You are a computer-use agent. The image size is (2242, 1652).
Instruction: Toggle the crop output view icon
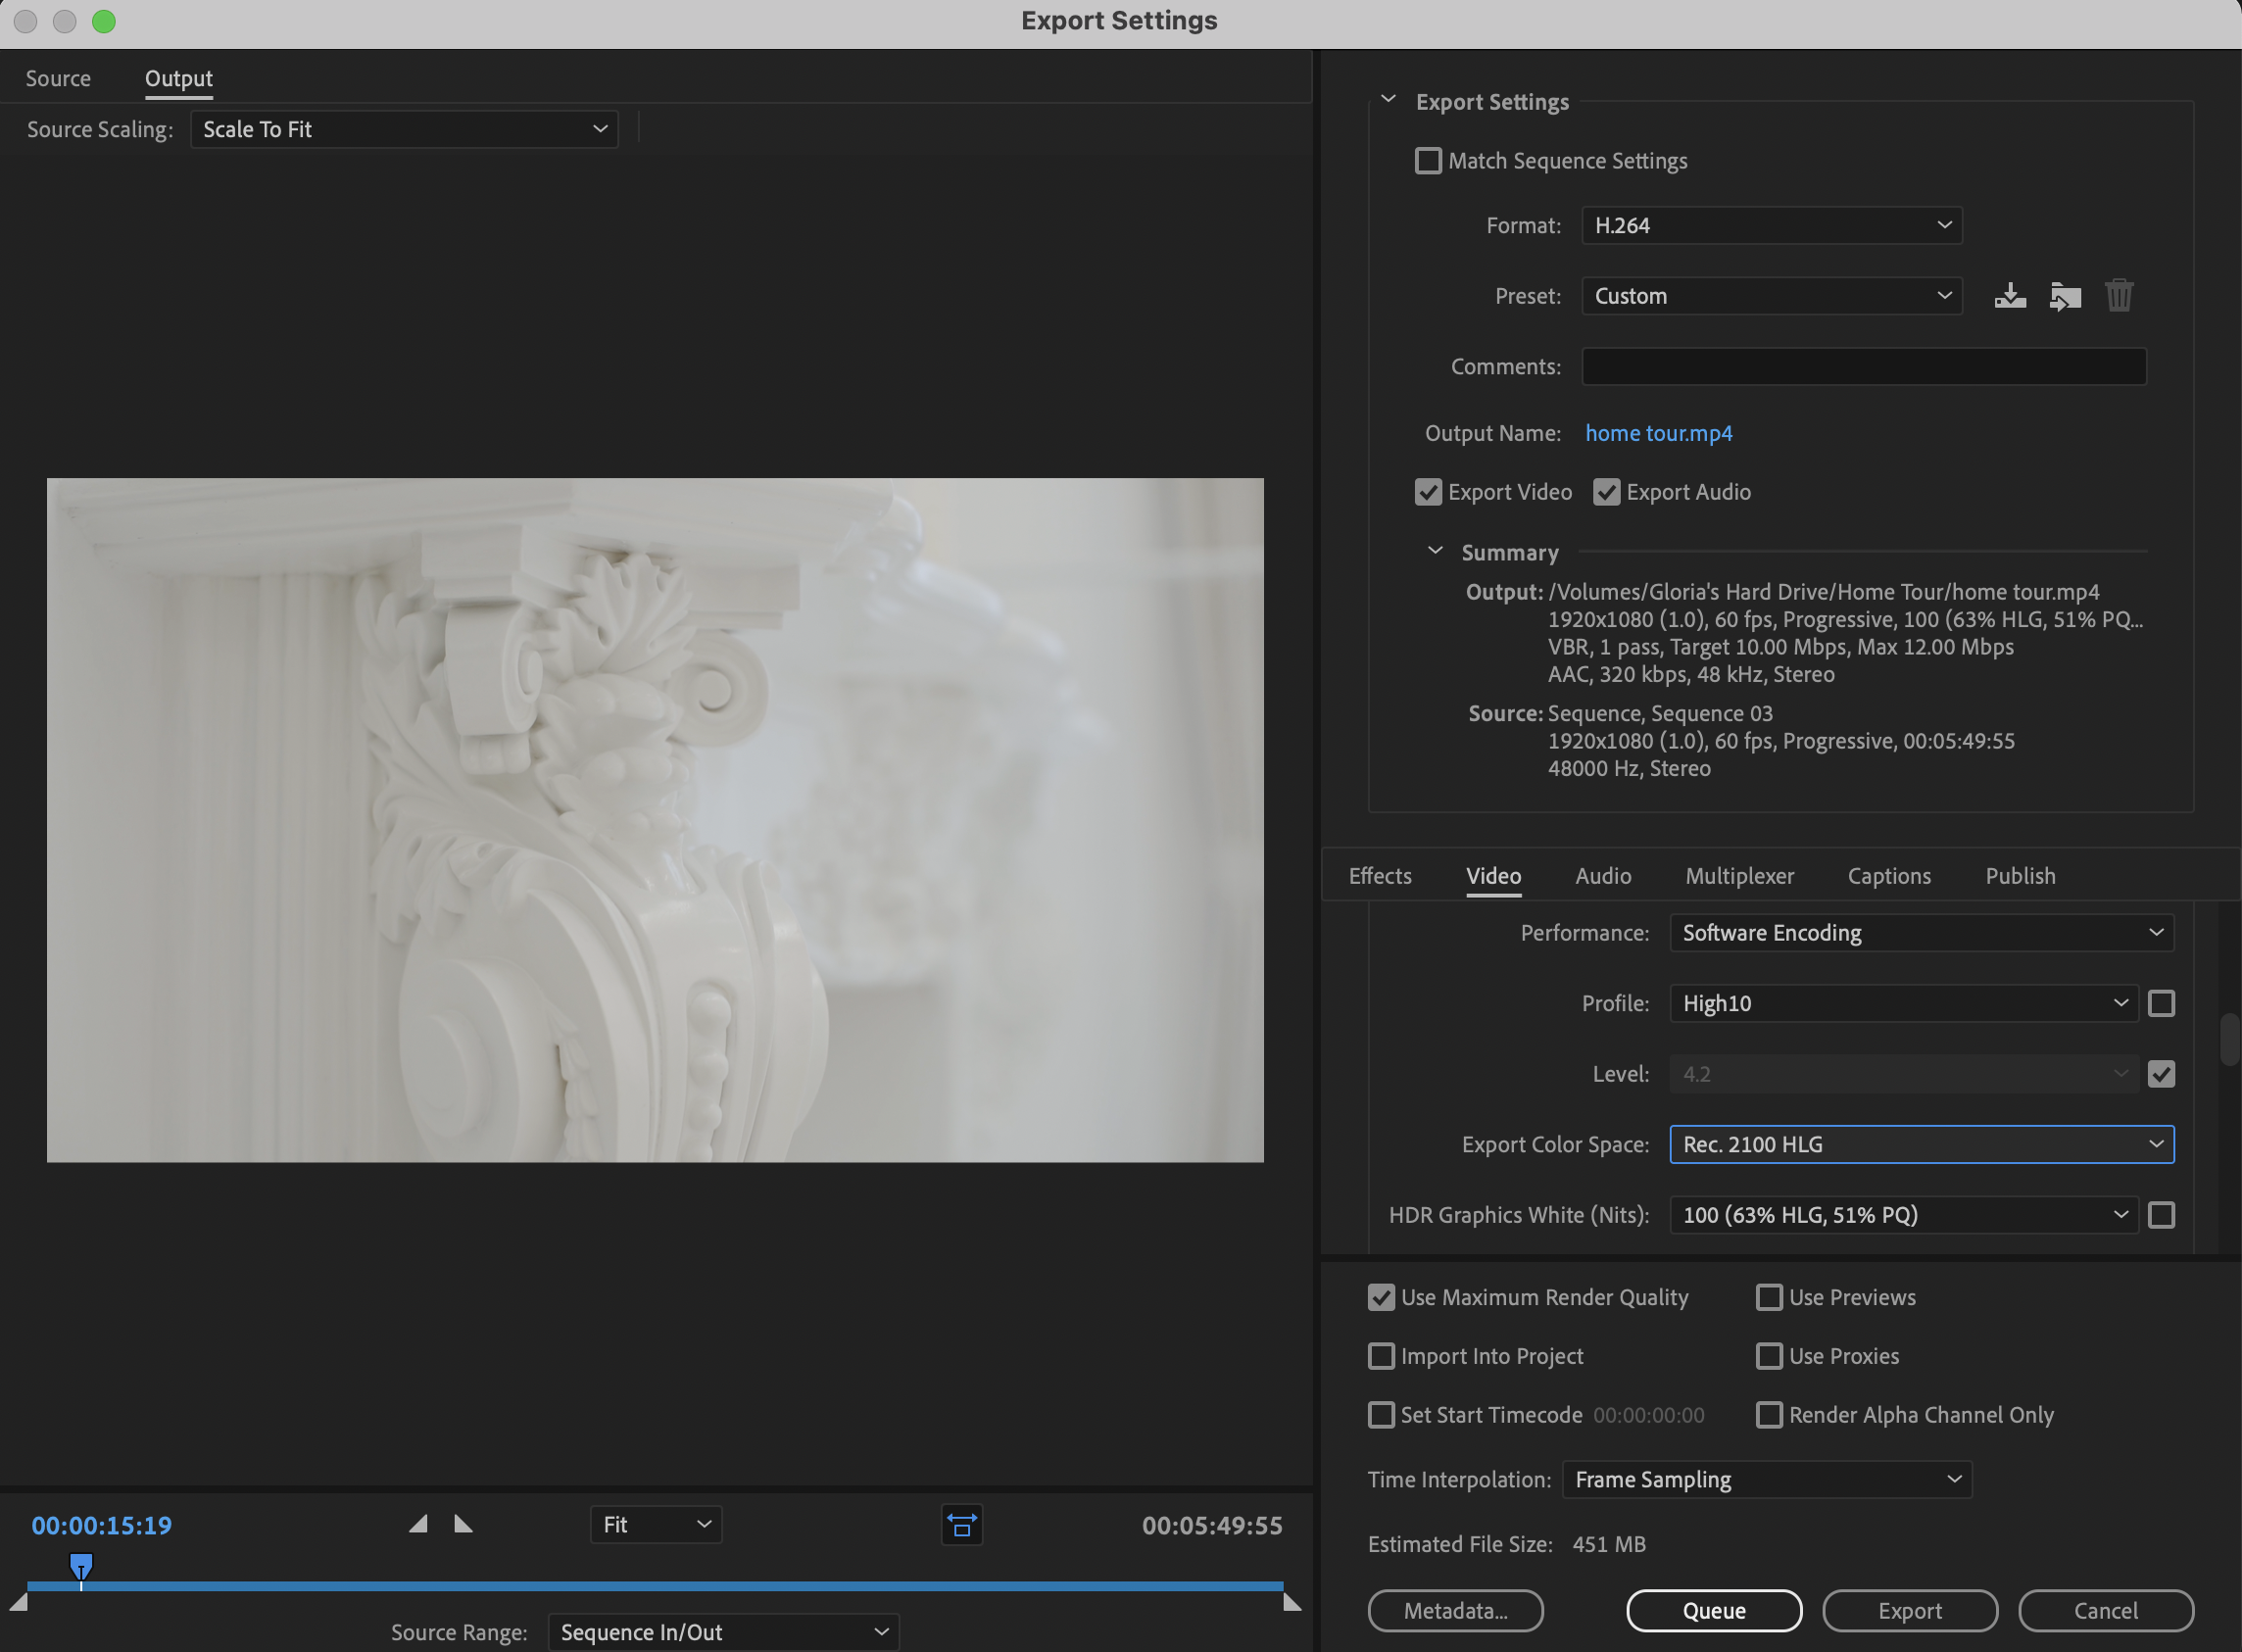(x=959, y=1524)
